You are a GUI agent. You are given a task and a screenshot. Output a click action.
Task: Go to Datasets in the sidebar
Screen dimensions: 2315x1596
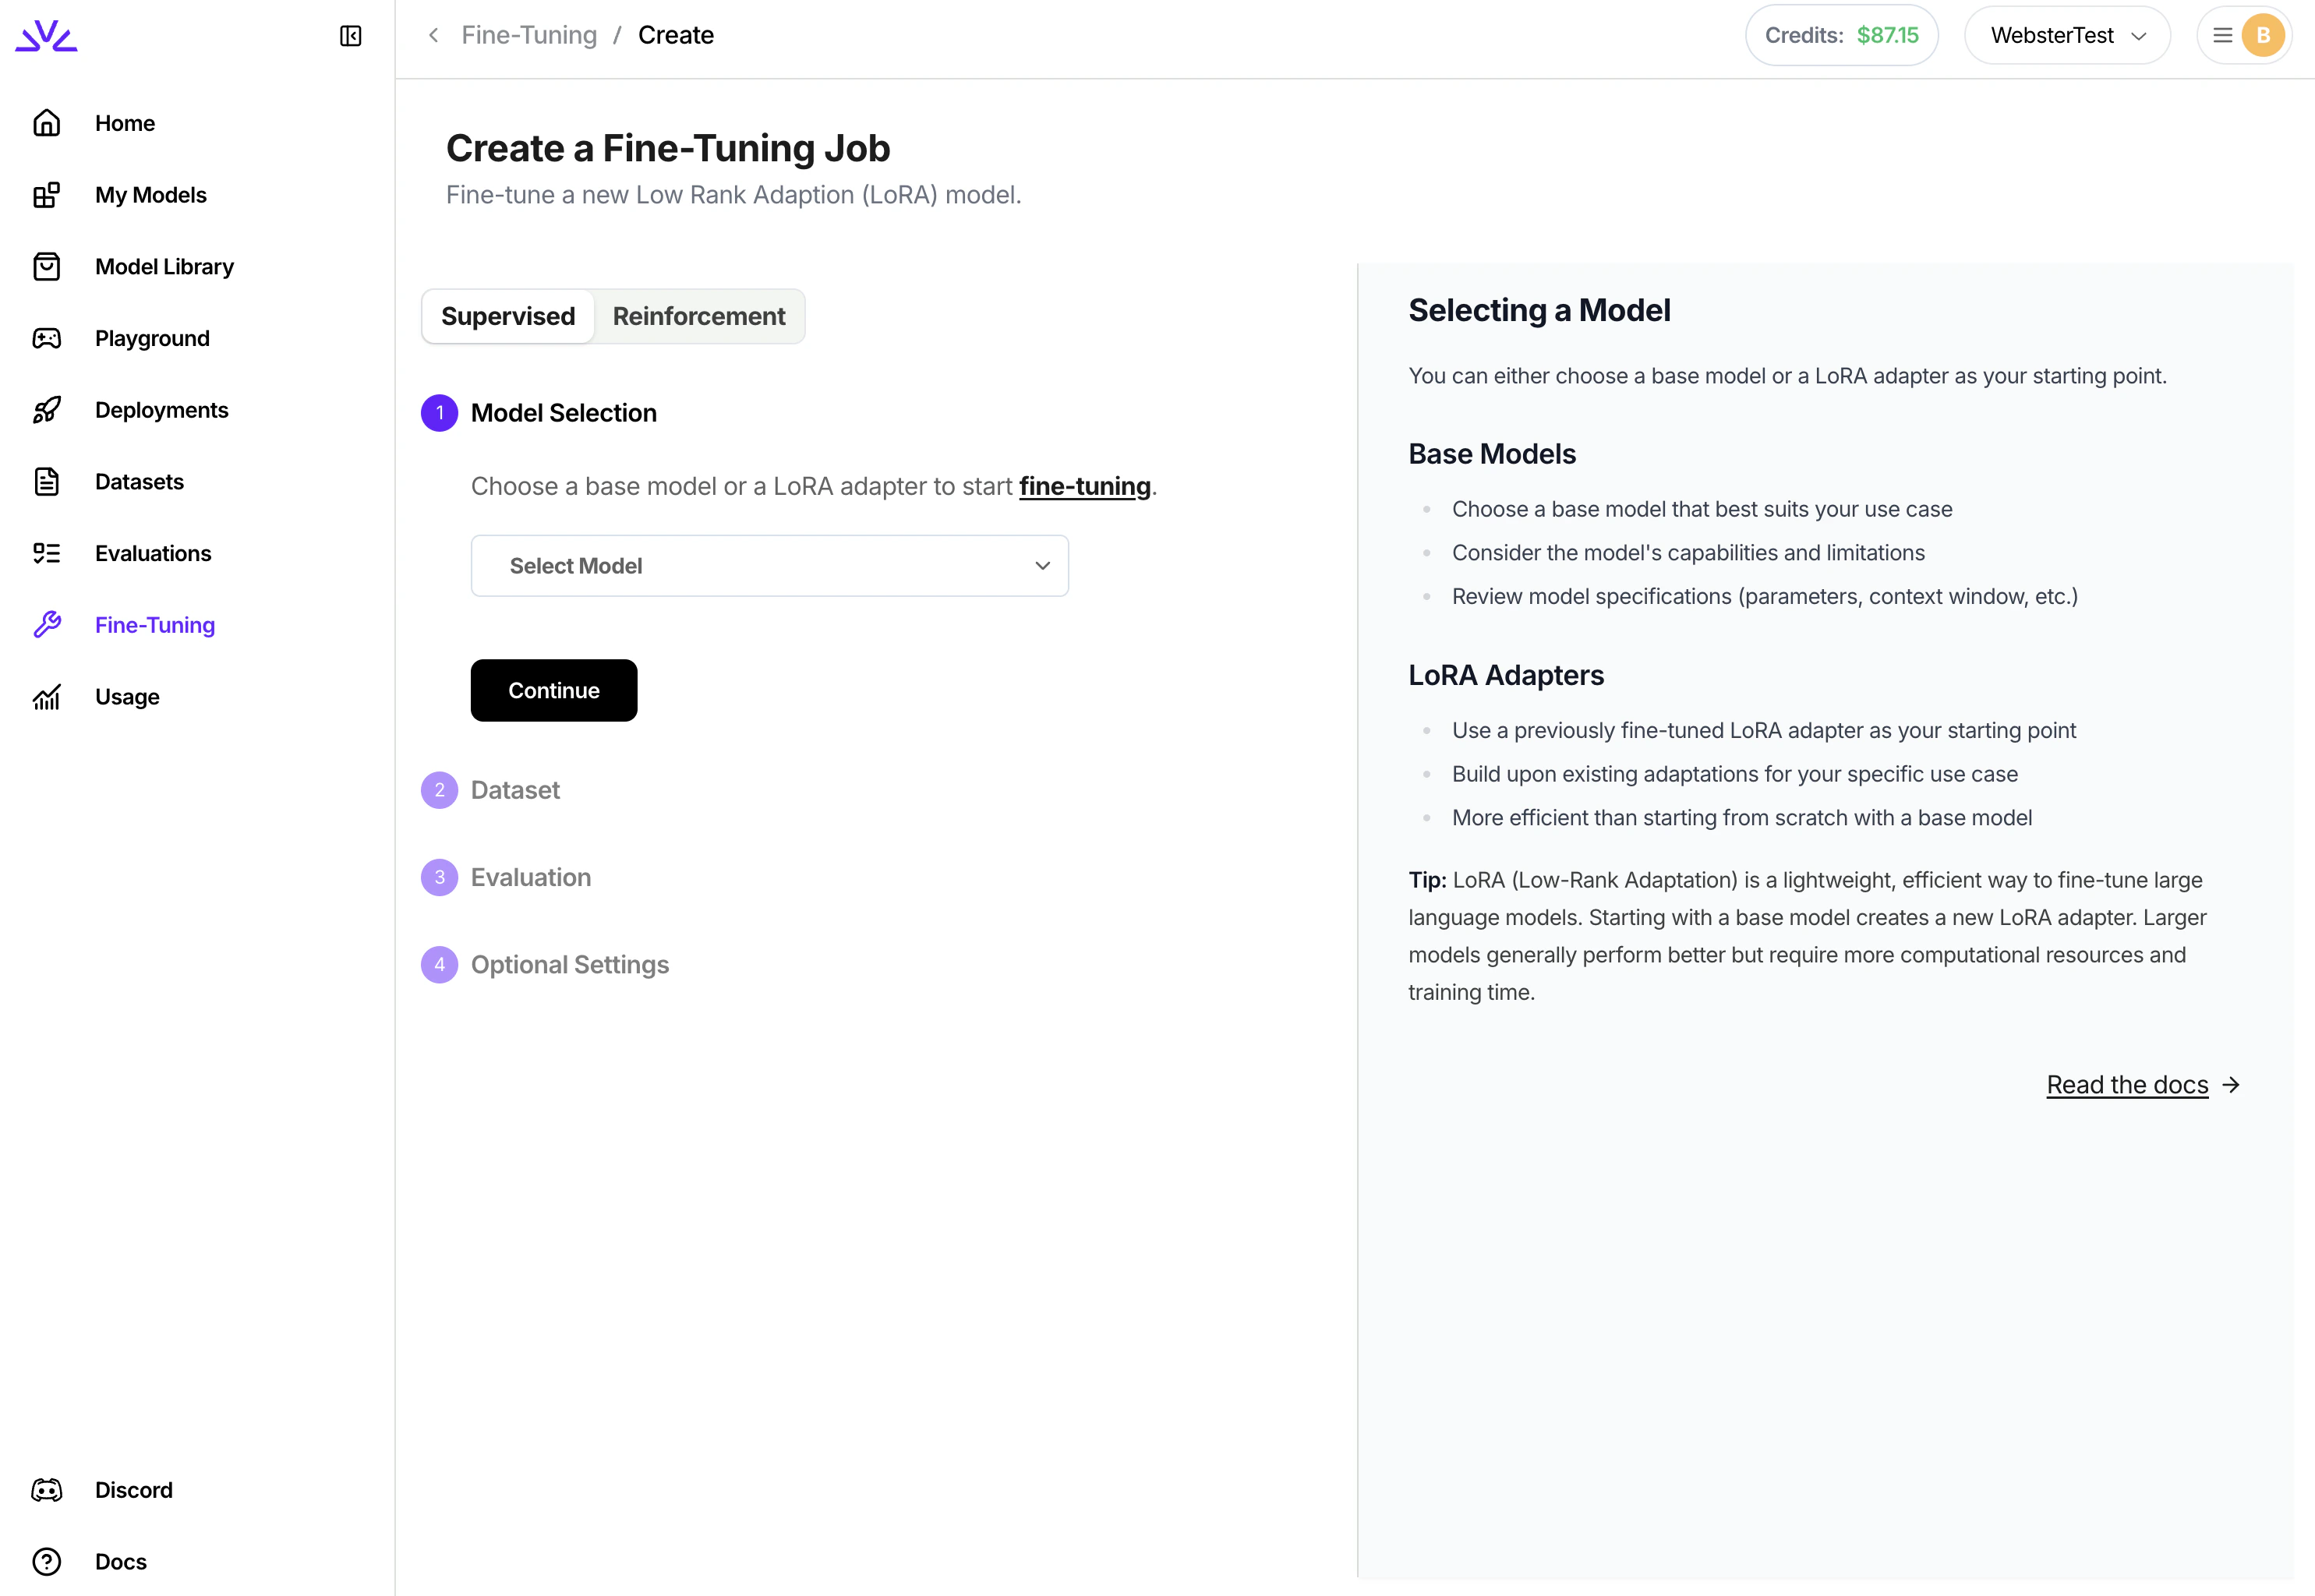point(139,482)
